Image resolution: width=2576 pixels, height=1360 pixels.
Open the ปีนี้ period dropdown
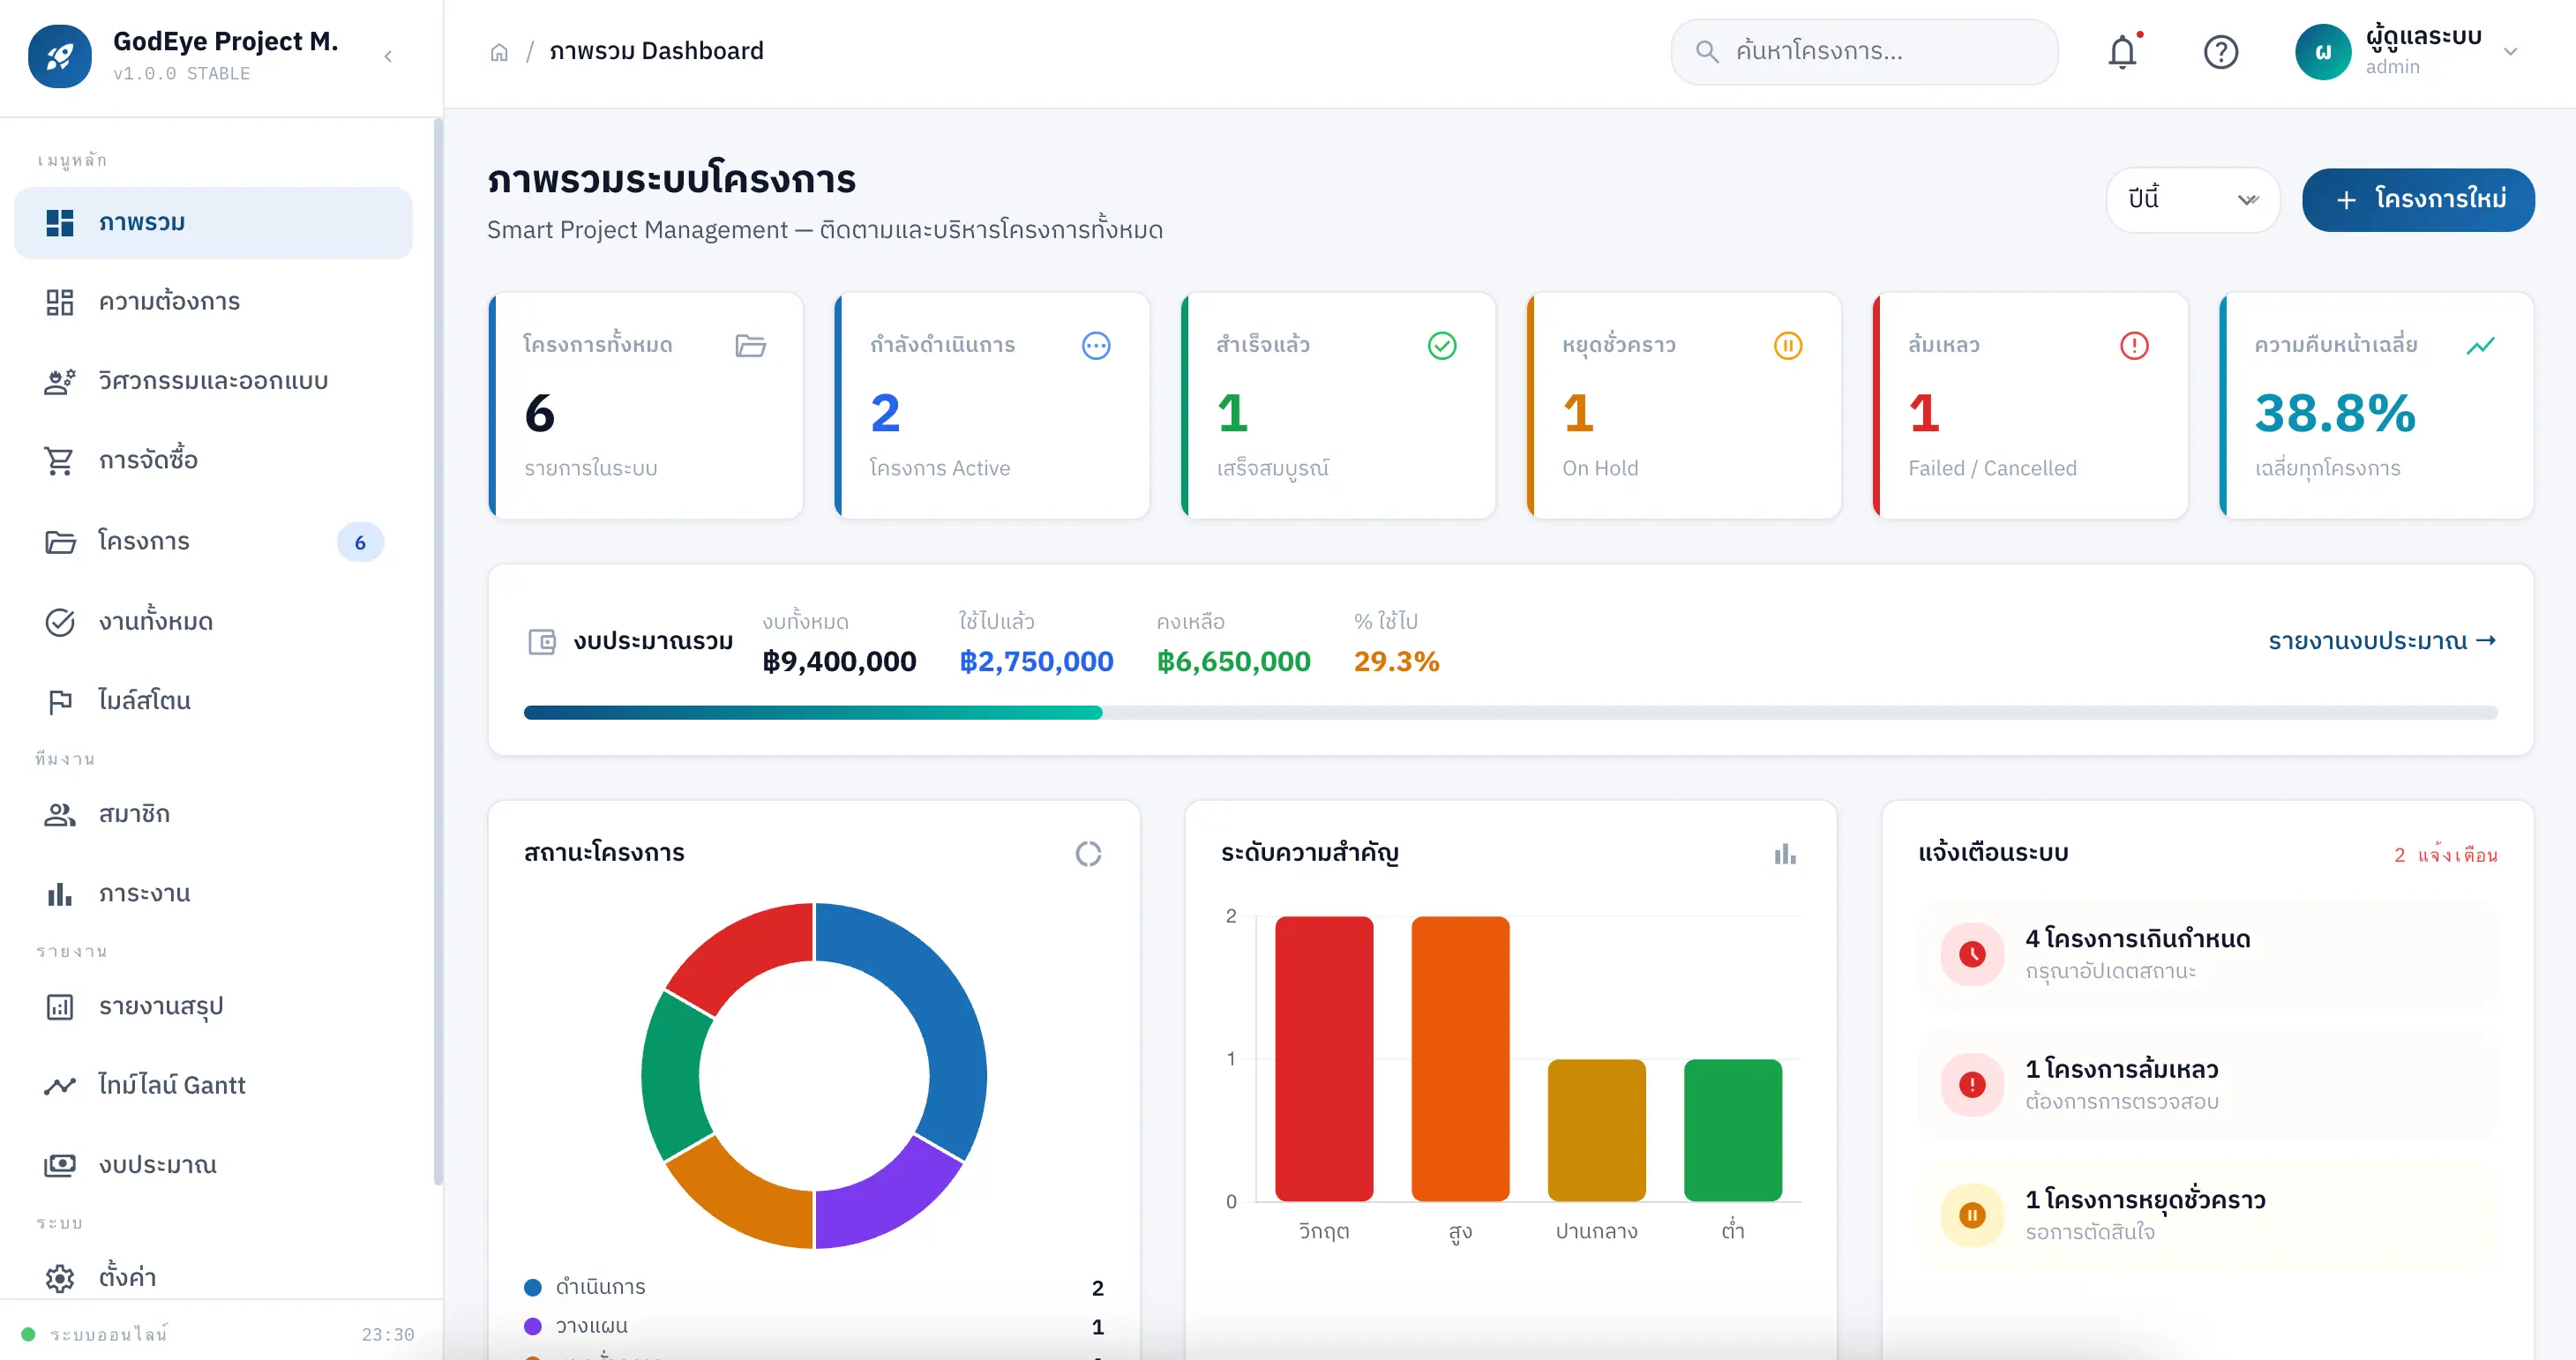click(x=2192, y=199)
